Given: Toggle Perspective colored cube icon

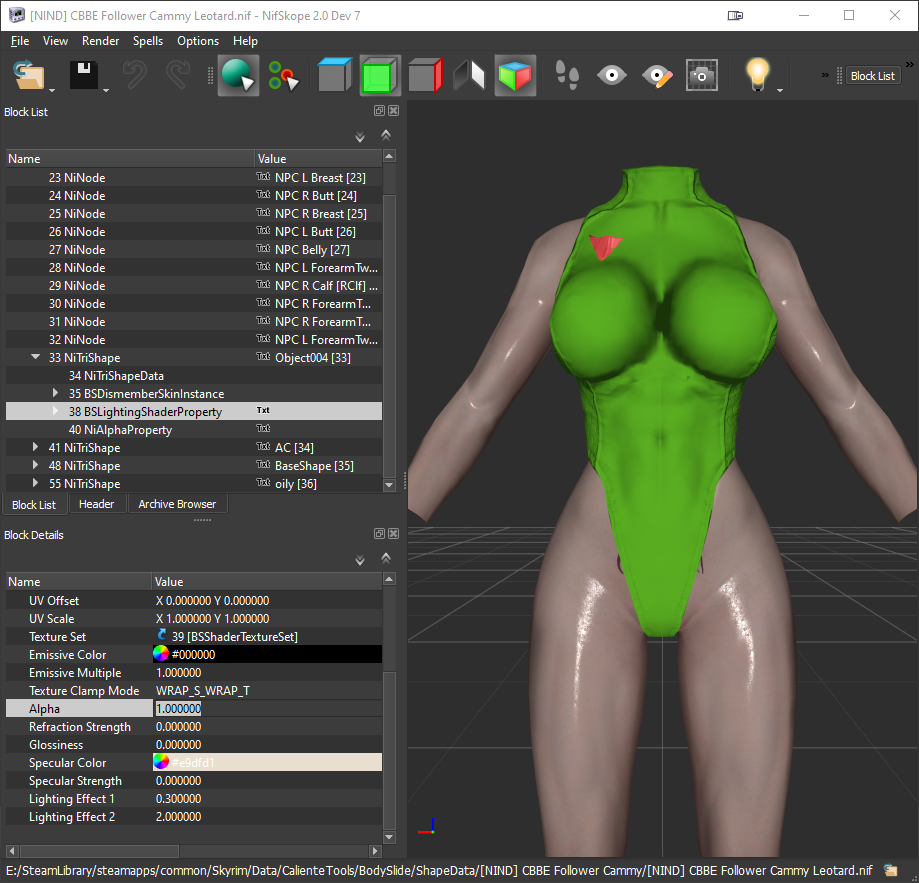Looking at the screenshot, I should [x=515, y=75].
